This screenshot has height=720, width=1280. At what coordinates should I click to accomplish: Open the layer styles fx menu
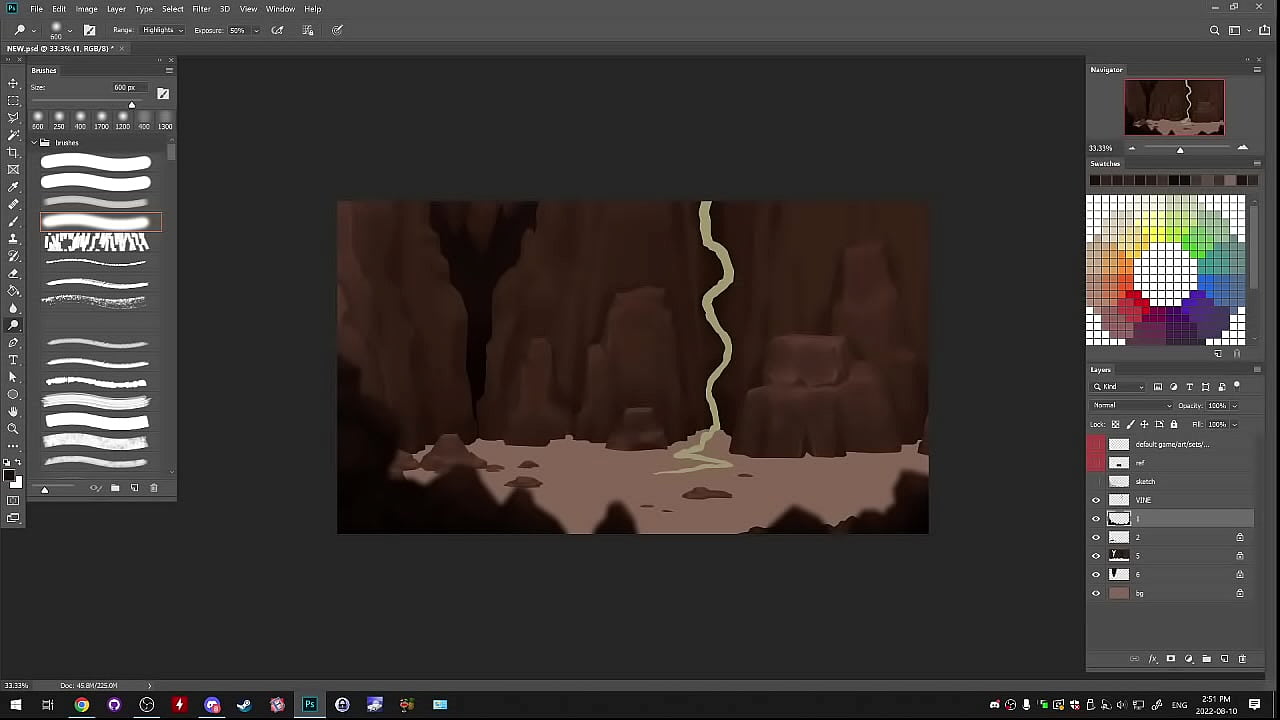1152,659
